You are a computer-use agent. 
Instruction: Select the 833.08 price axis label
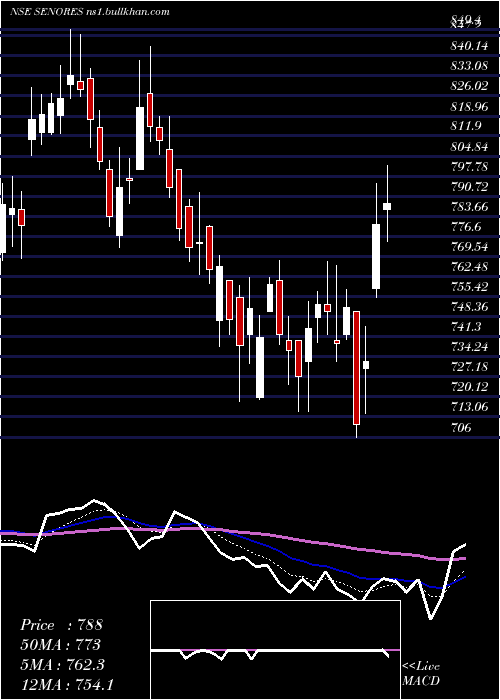coord(467,66)
